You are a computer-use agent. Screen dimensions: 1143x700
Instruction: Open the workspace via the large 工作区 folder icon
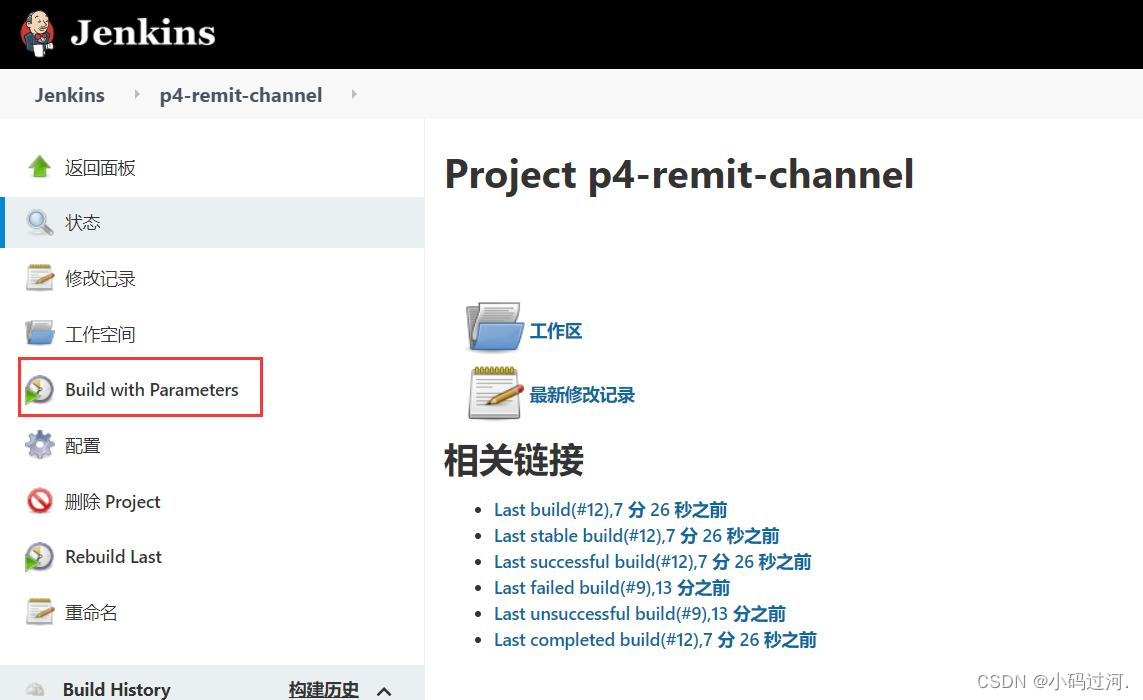pos(493,326)
